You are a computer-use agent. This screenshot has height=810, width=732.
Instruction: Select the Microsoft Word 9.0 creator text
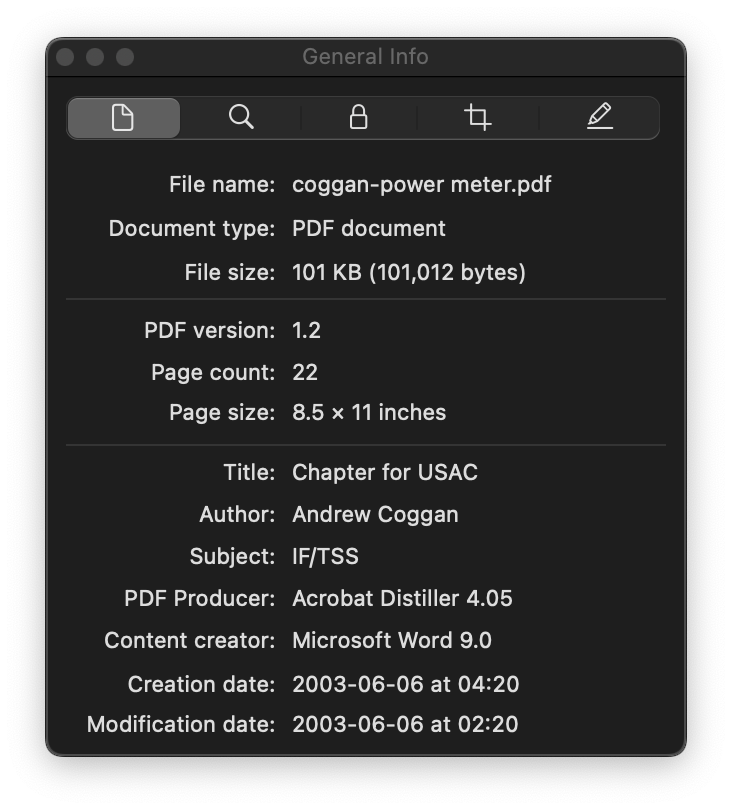point(392,641)
